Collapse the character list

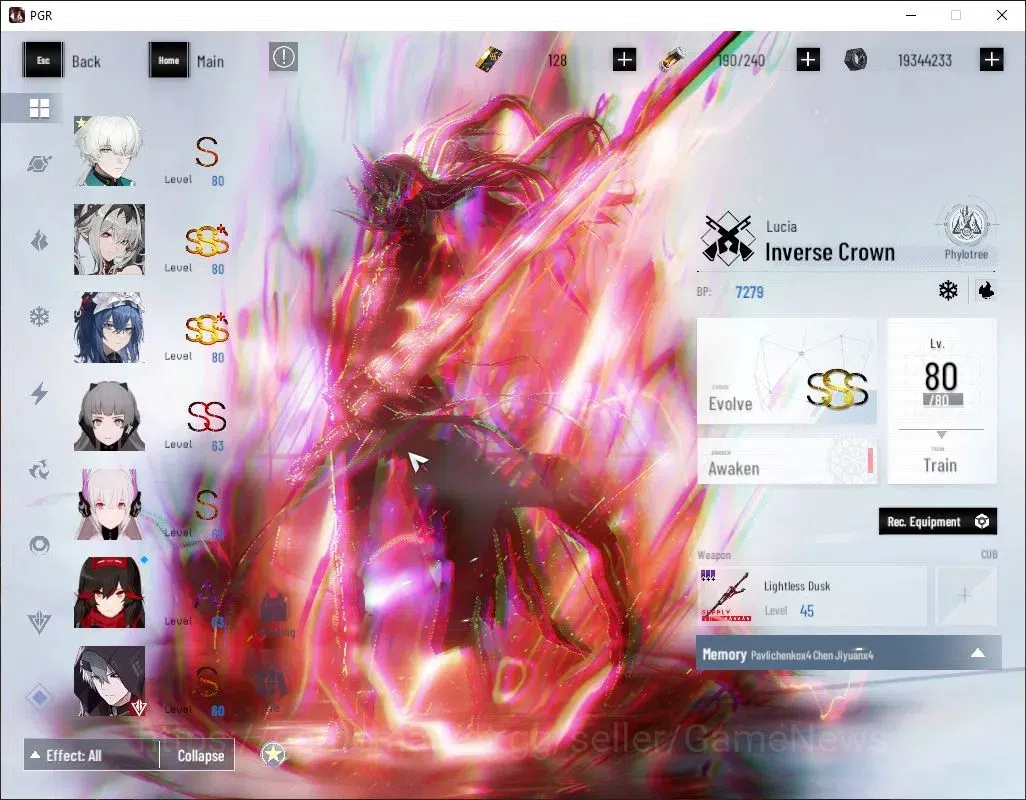(x=200, y=756)
